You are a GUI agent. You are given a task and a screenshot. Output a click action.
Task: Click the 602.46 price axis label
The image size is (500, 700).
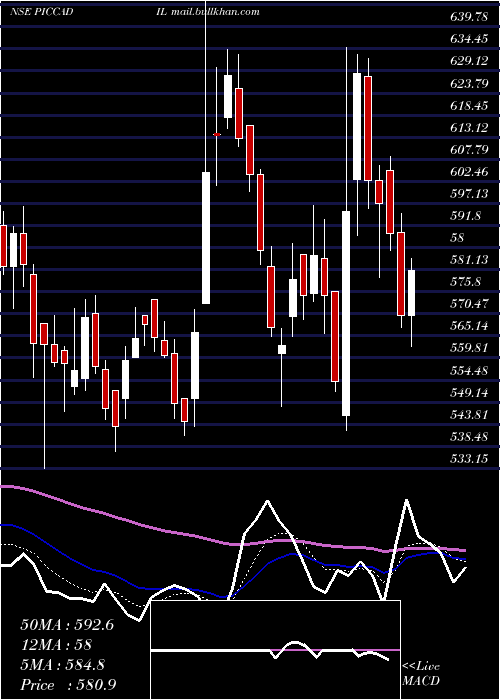469,172
